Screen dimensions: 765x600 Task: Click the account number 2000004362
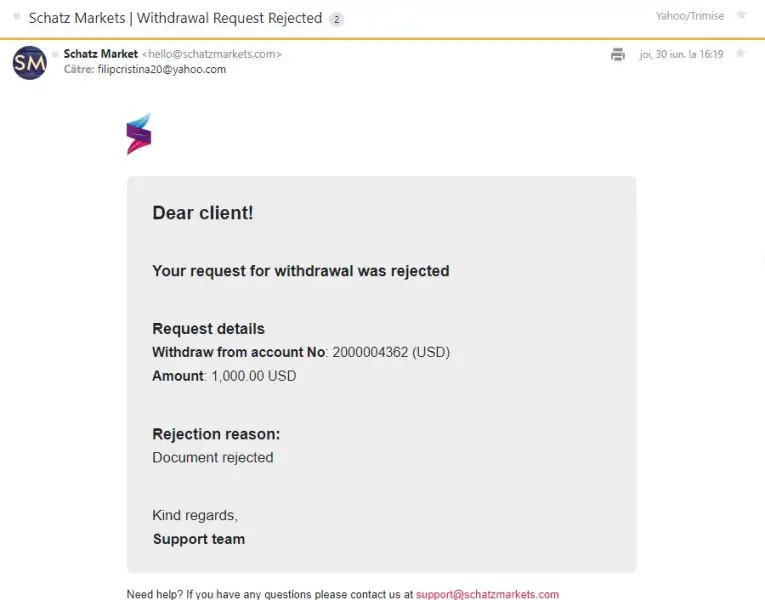[370, 352]
